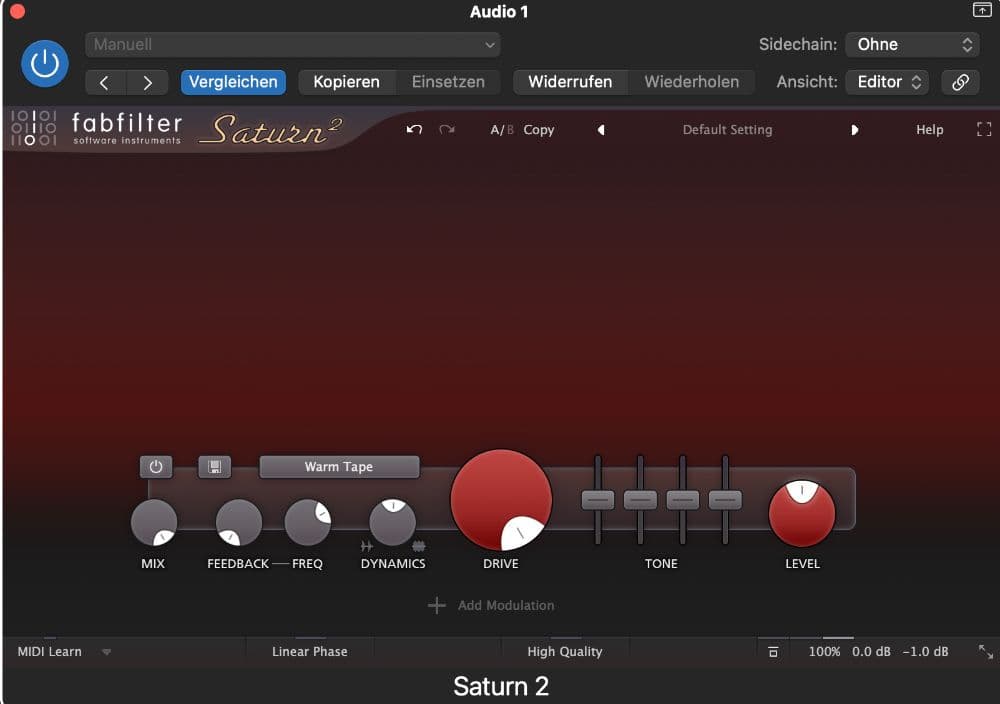This screenshot has width=1000, height=704.
Task: Toggle the Vergleichen compare button
Action: click(x=233, y=82)
